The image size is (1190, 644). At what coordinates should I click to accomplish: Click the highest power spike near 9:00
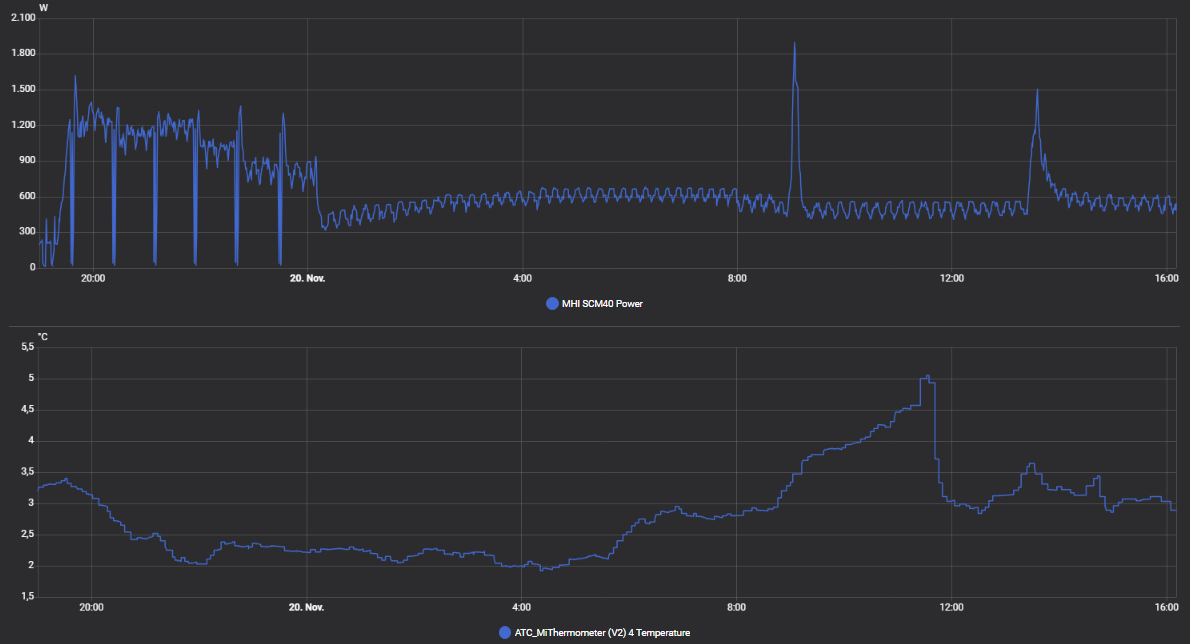(794, 44)
